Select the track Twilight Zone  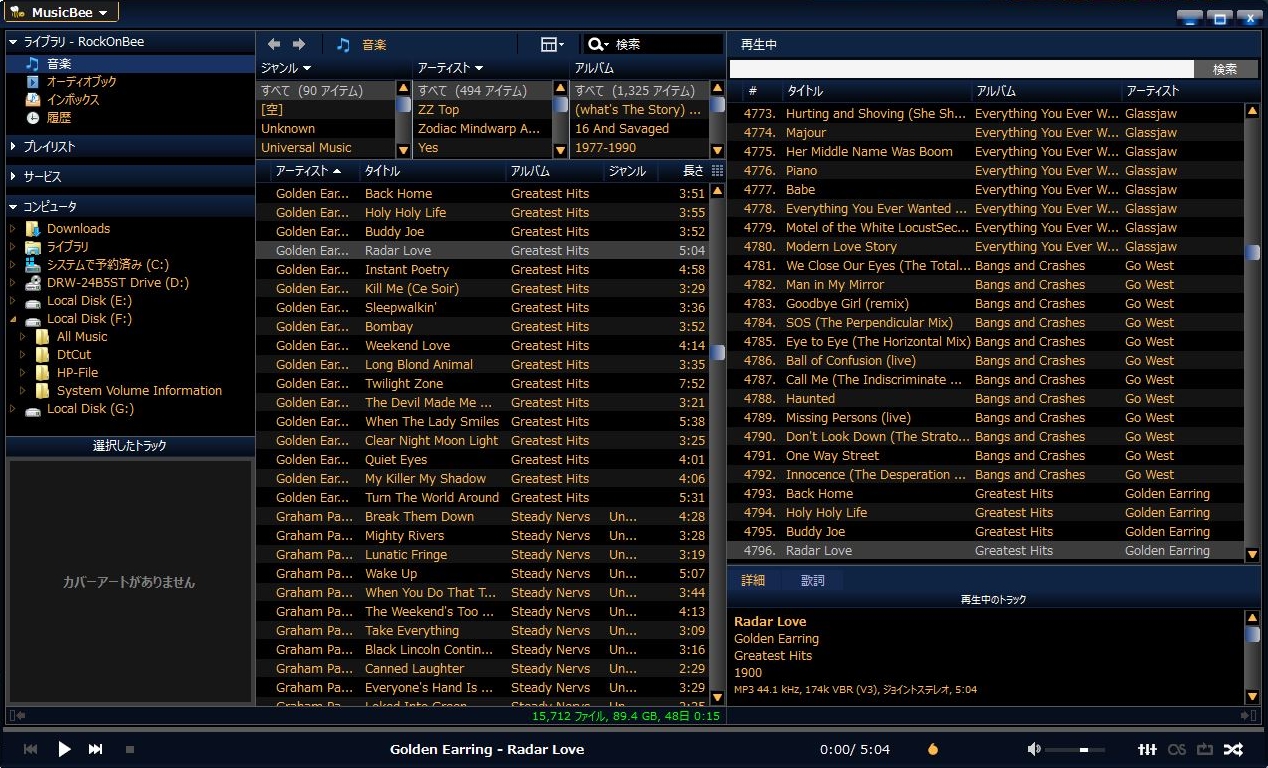click(404, 383)
